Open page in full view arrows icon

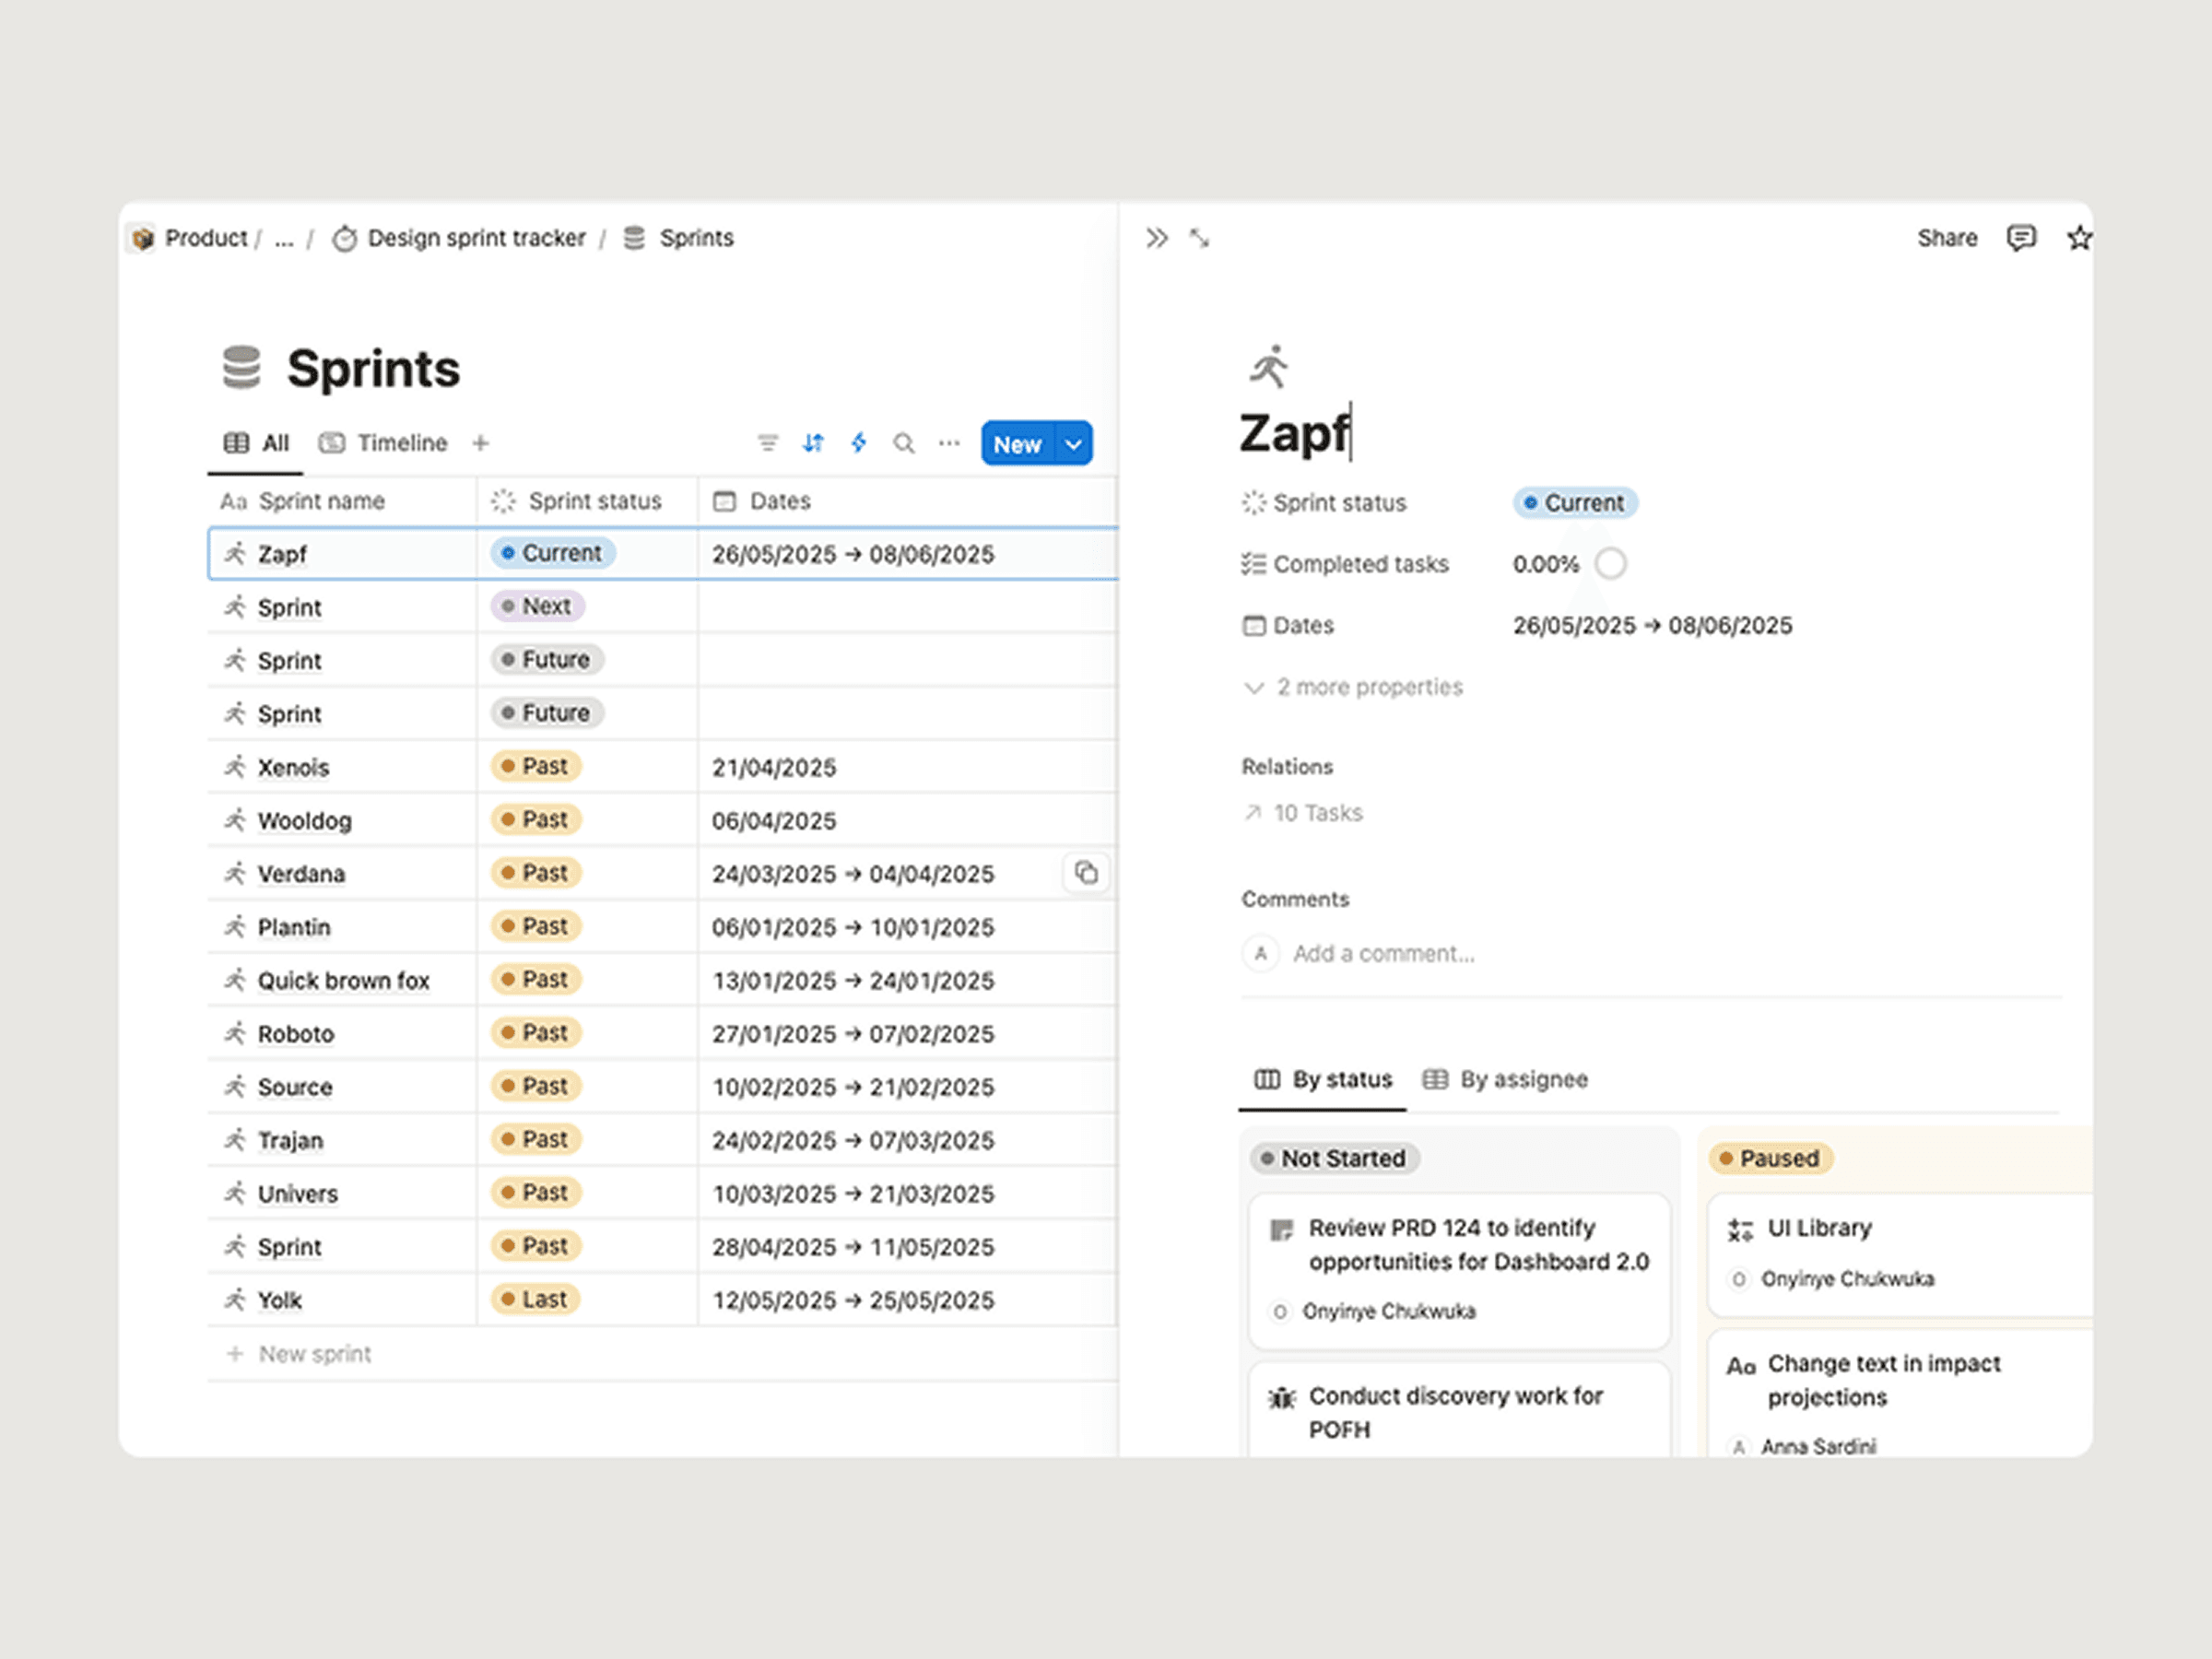pos(1199,238)
